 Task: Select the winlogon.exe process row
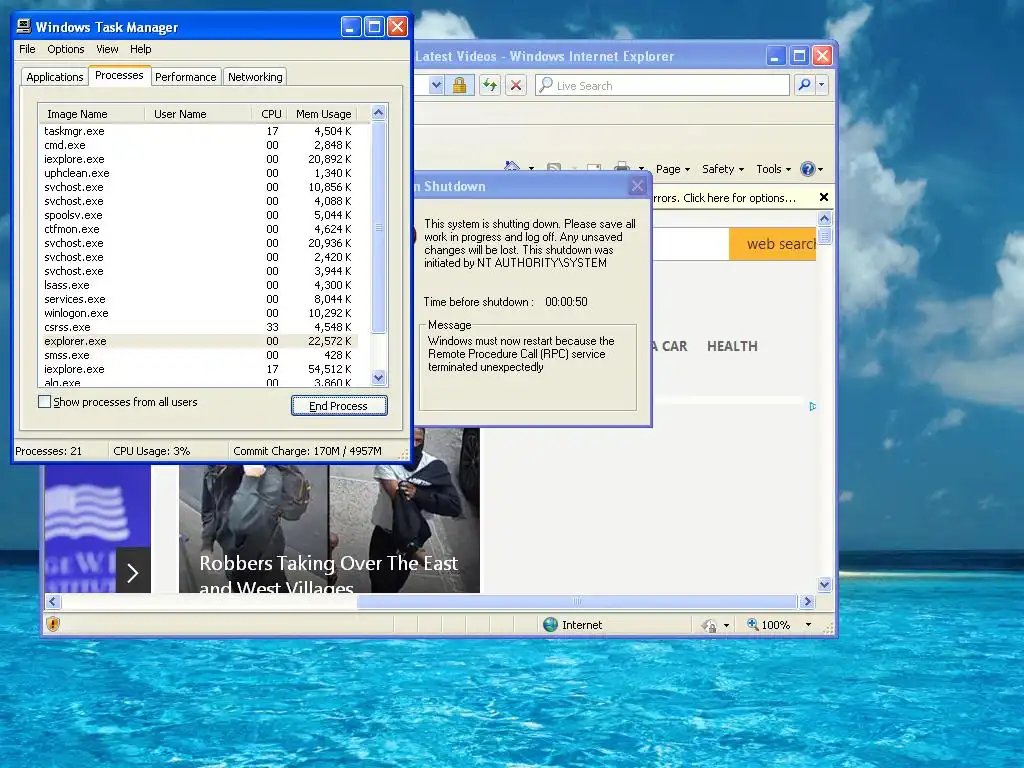[199, 313]
